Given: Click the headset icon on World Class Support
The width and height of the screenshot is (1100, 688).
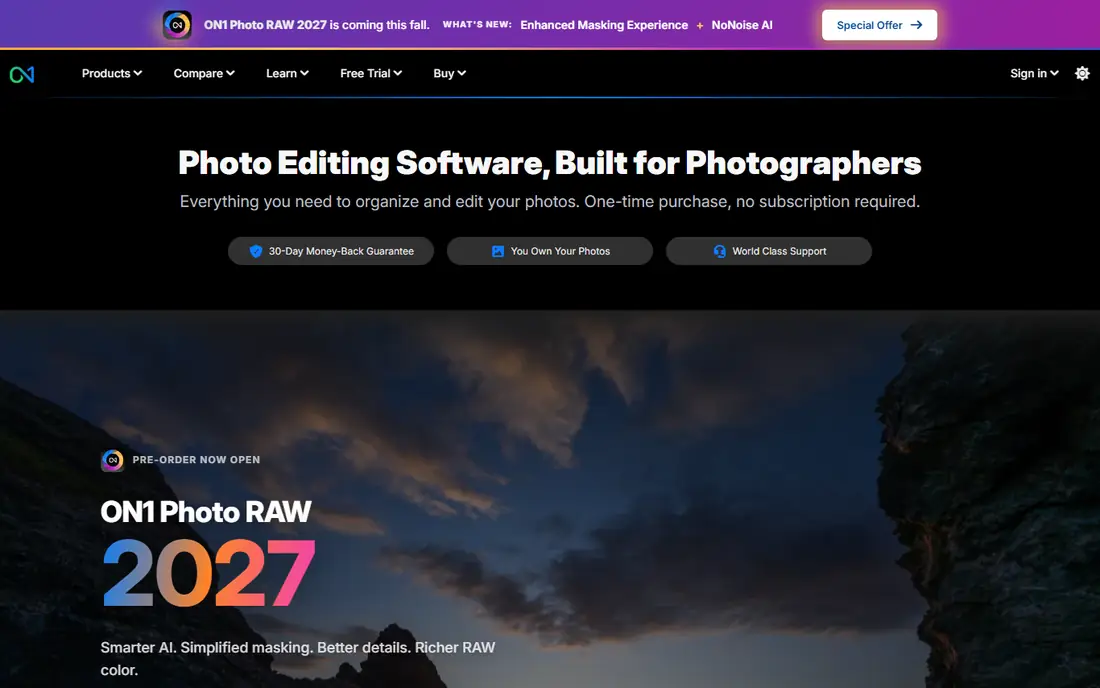Looking at the screenshot, I should pyautogui.click(x=720, y=251).
